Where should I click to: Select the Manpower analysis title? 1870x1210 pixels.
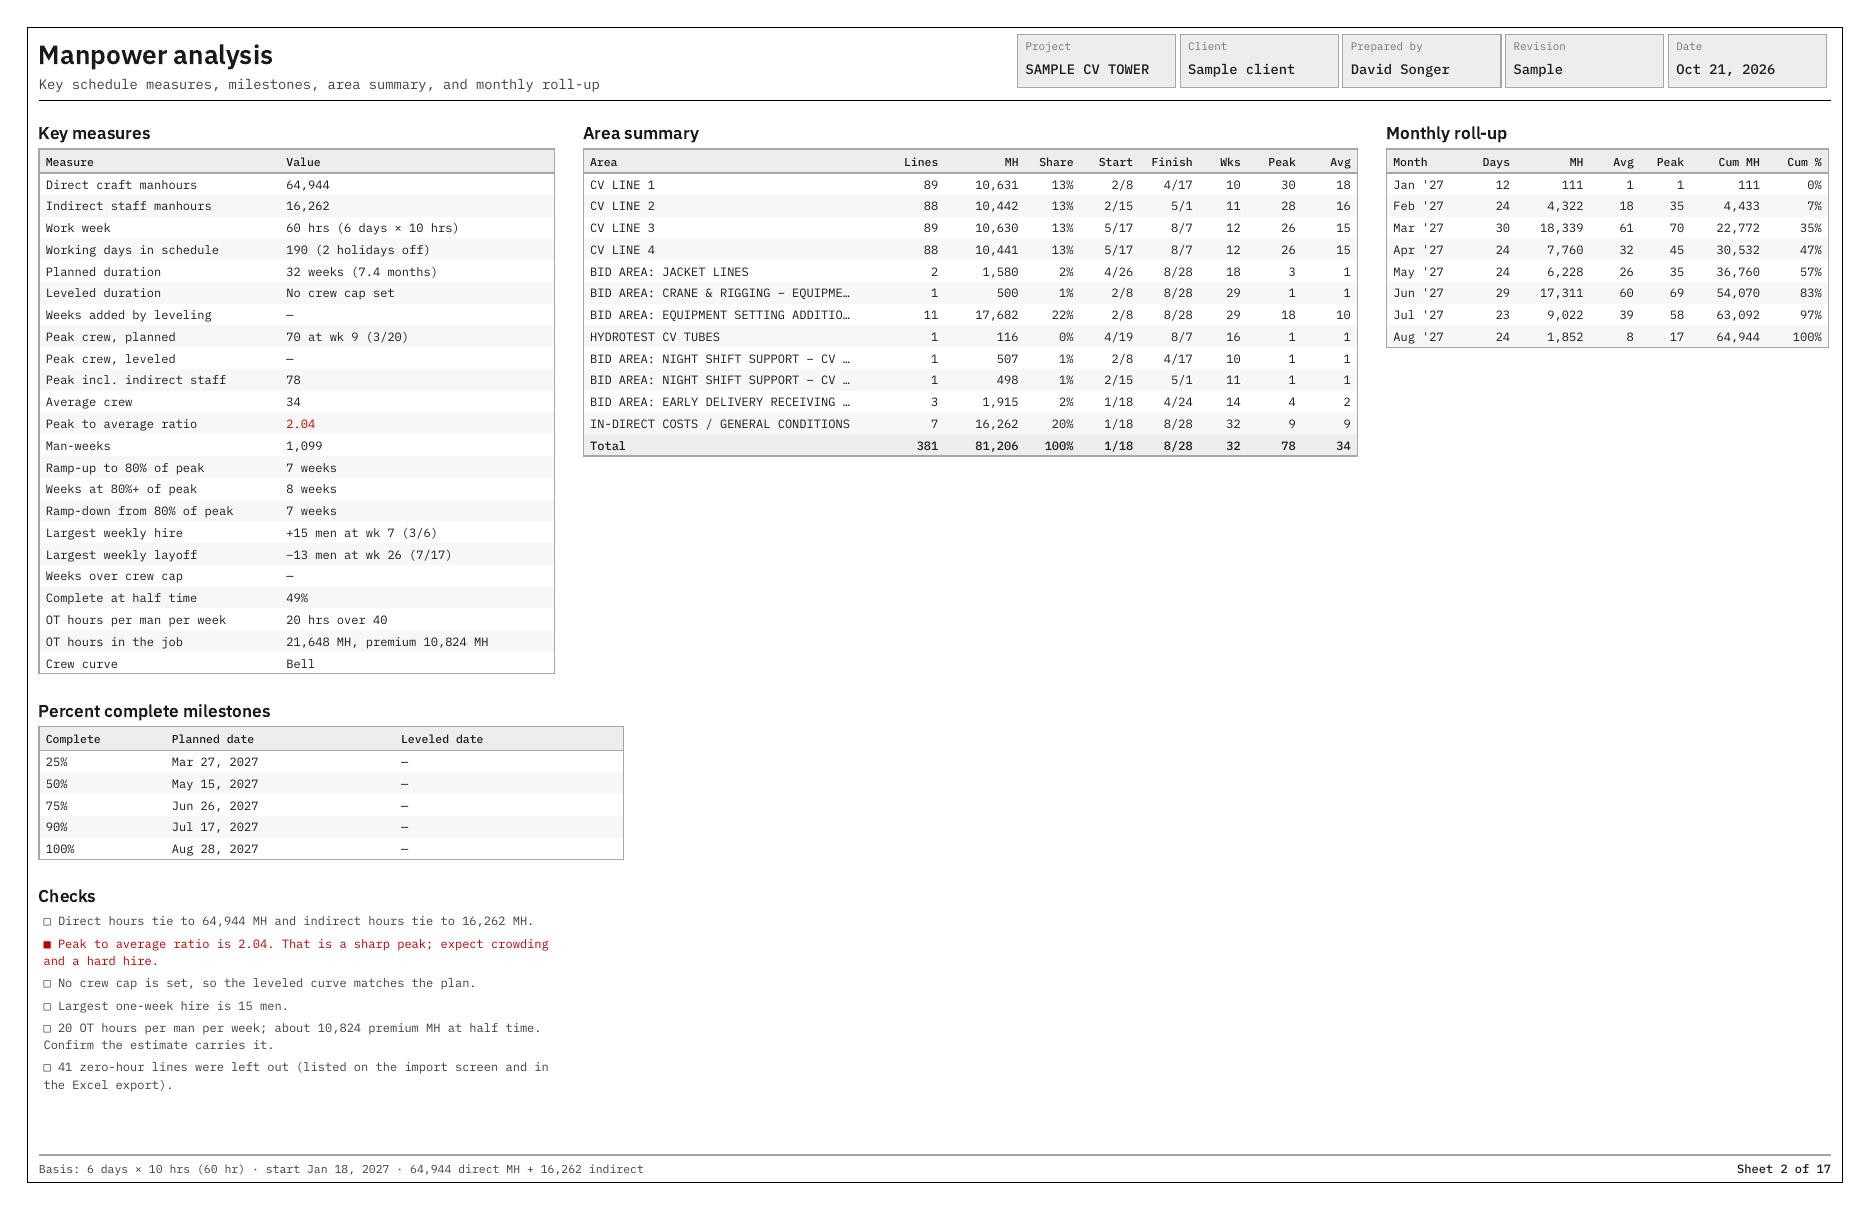tap(155, 55)
